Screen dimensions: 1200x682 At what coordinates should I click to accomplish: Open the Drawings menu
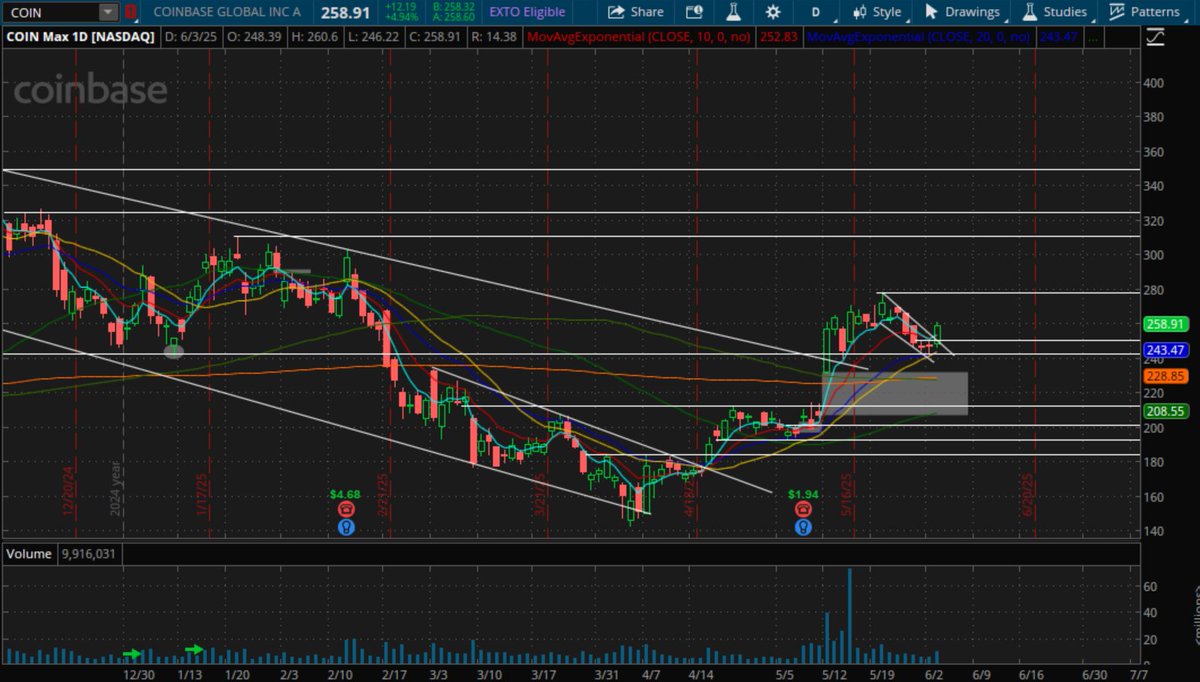962,12
